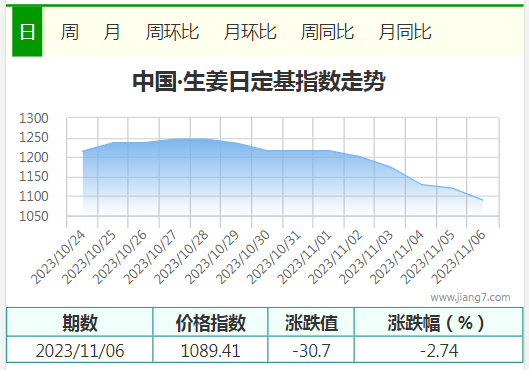The height and width of the screenshot is (370, 529).
Task: Click the chart title 中国·生姜日定基指数走势
Action: pyautogui.click(x=259, y=81)
